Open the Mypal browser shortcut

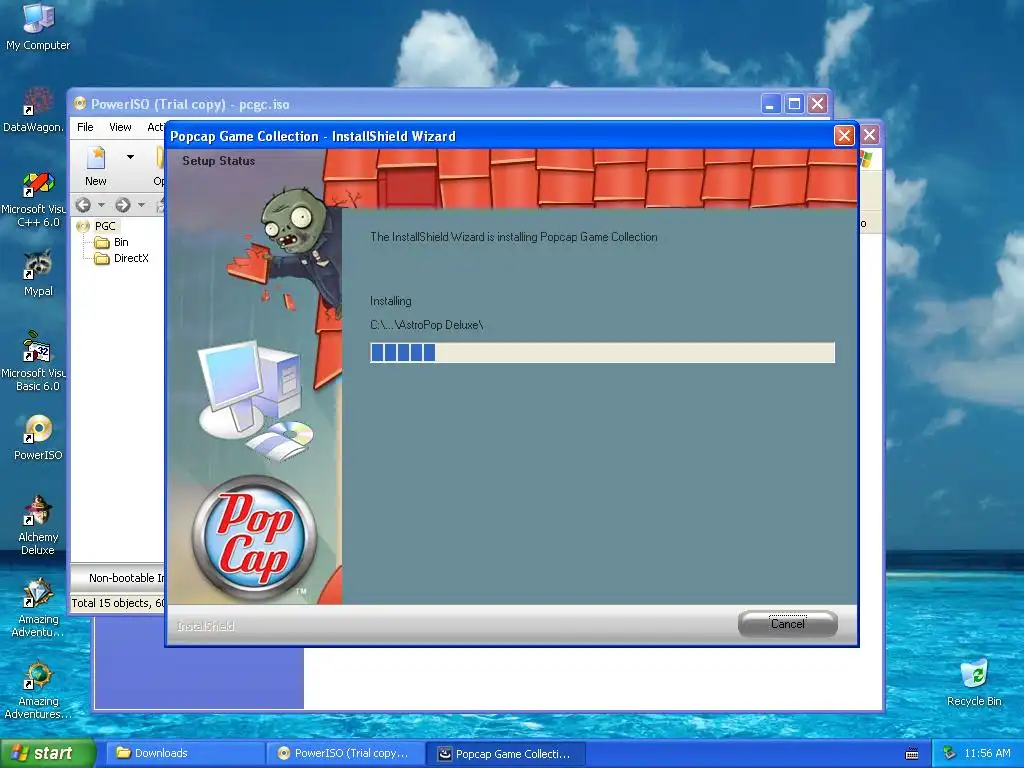pyautogui.click(x=38, y=273)
